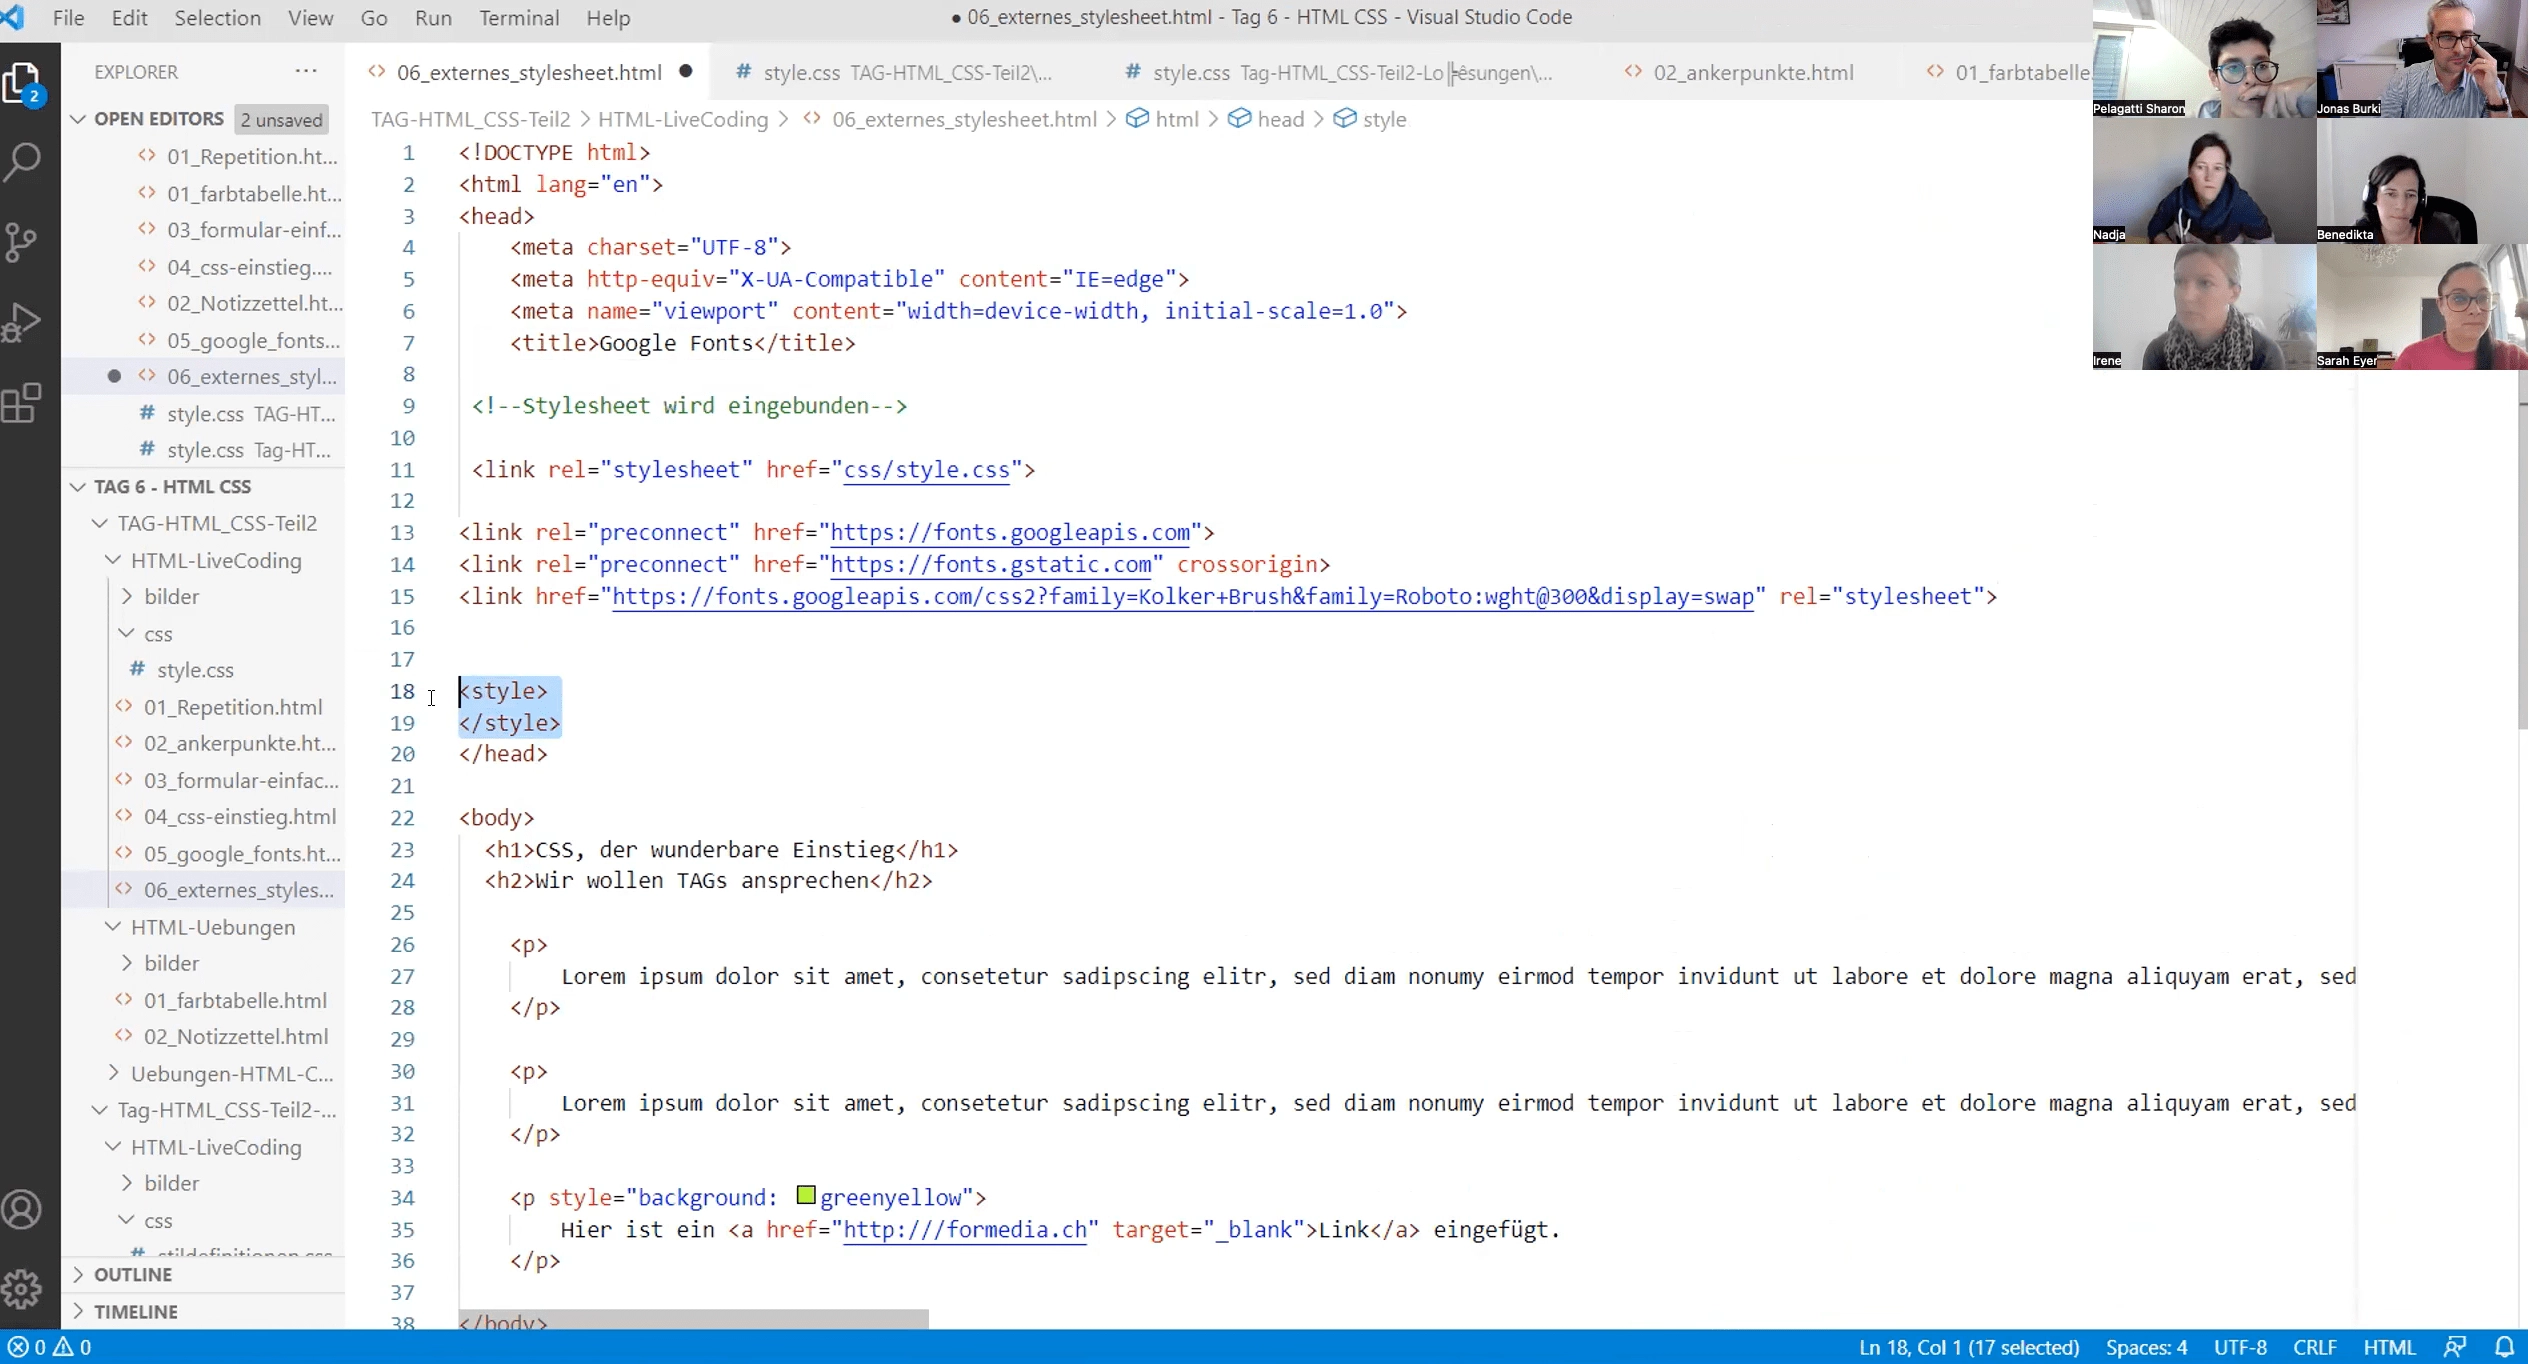The image size is (2528, 1364).
Task: Open the Explorer view in activity bar
Action: [22, 82]
